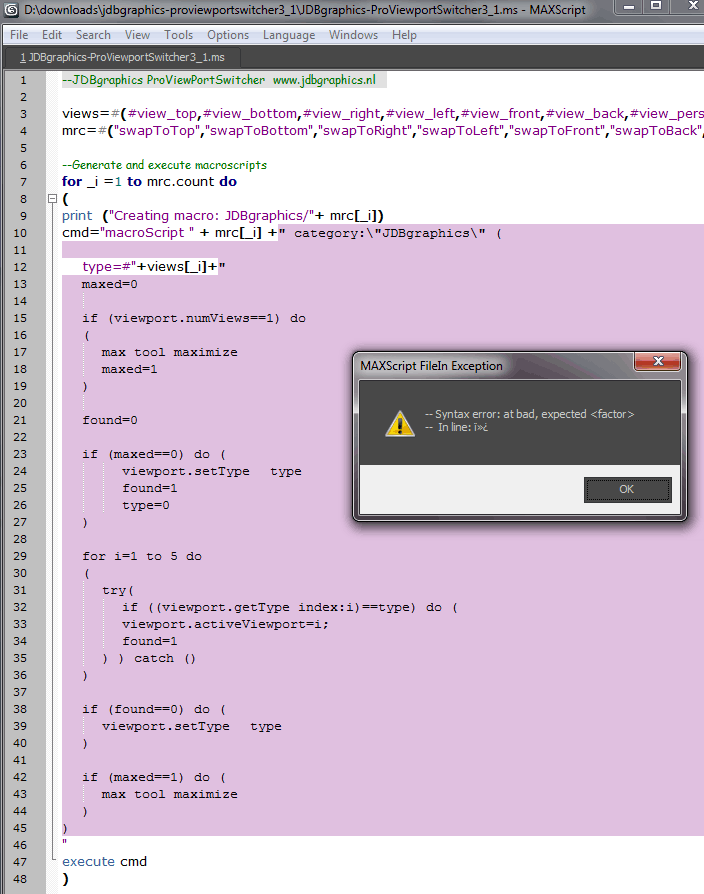
Task: Click the 'for' keyword on line 7
Action: point(72,182)
